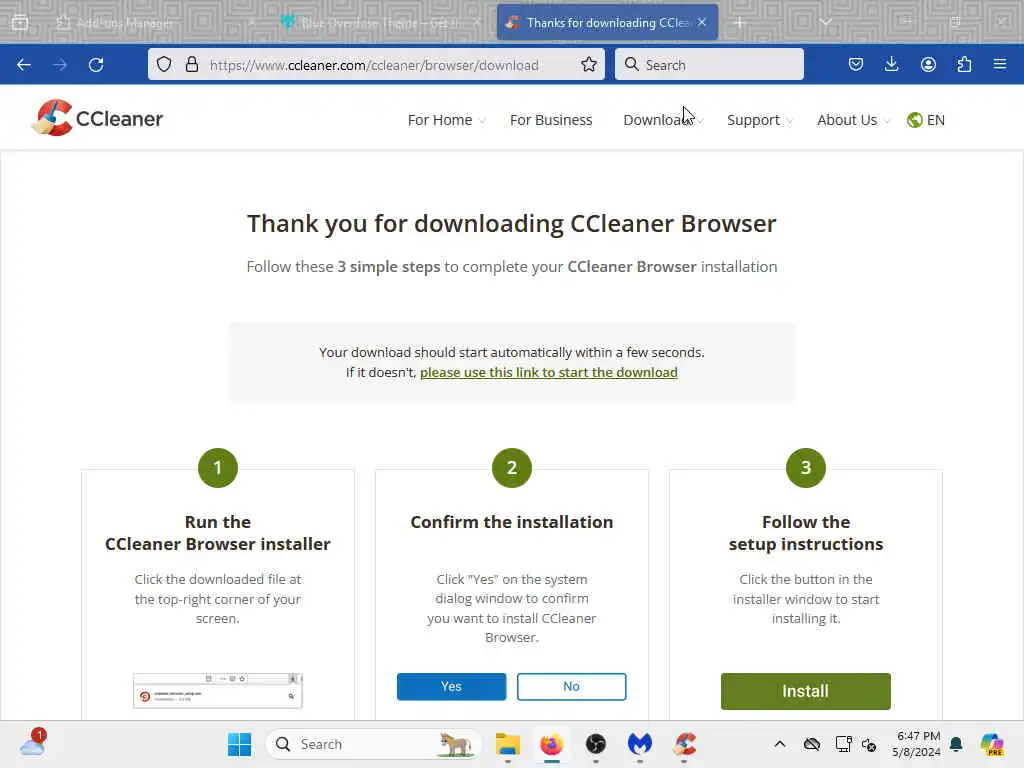Change language with the EN globe
This screenshot has width=1024, height=768.
click(926, 120)
